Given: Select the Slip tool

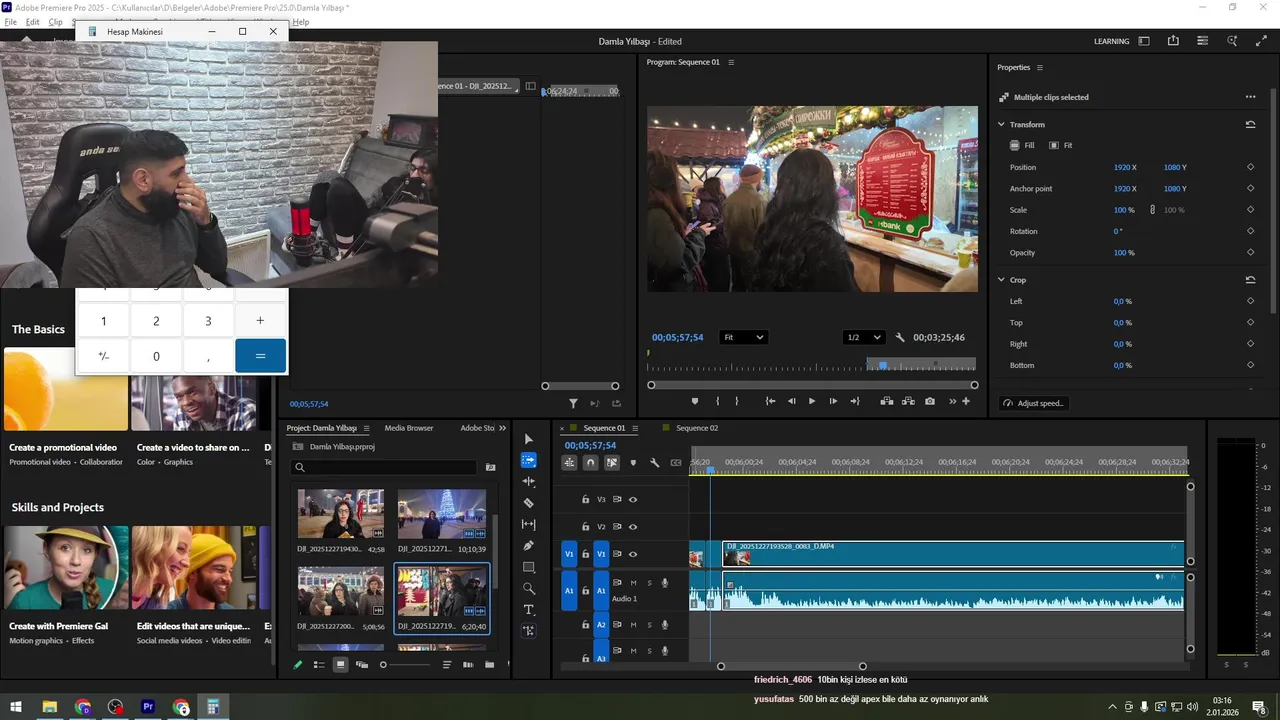Looking at the screenshot, I should point(529,524).
